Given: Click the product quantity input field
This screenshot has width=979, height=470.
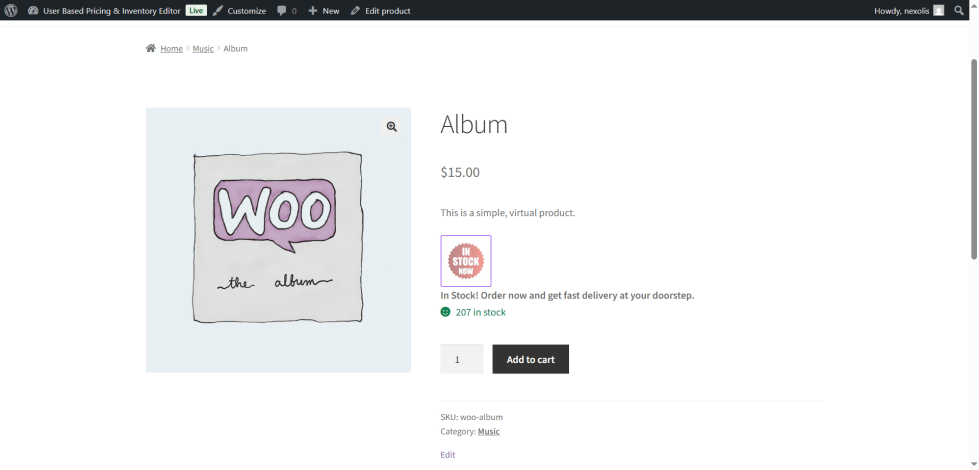Looking at the screenshot, I should click(461, 359).
